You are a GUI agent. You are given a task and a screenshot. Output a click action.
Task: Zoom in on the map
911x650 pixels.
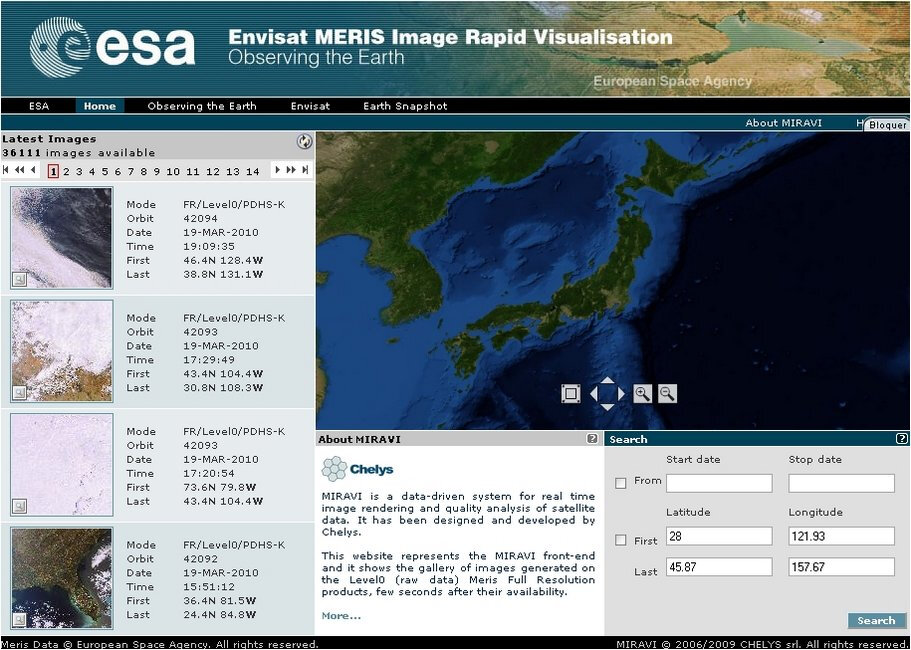pyautogui.click(x=642, y=394)
